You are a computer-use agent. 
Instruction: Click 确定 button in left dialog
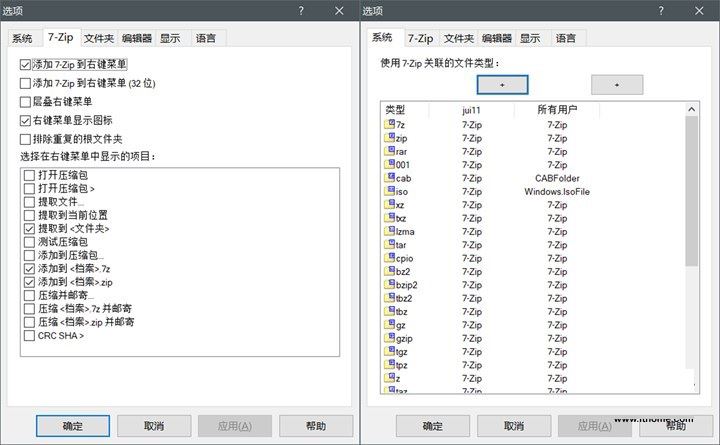pos(73,426)
